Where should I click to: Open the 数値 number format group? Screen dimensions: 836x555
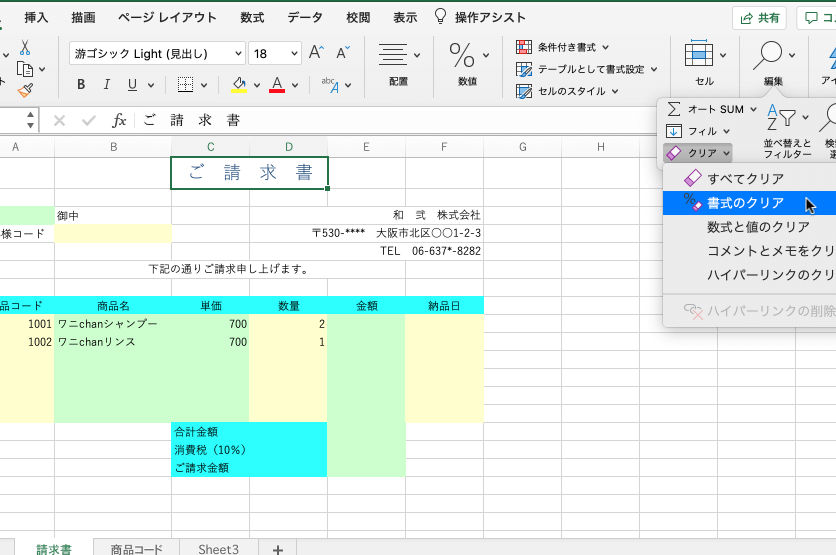tap(468, 64)
